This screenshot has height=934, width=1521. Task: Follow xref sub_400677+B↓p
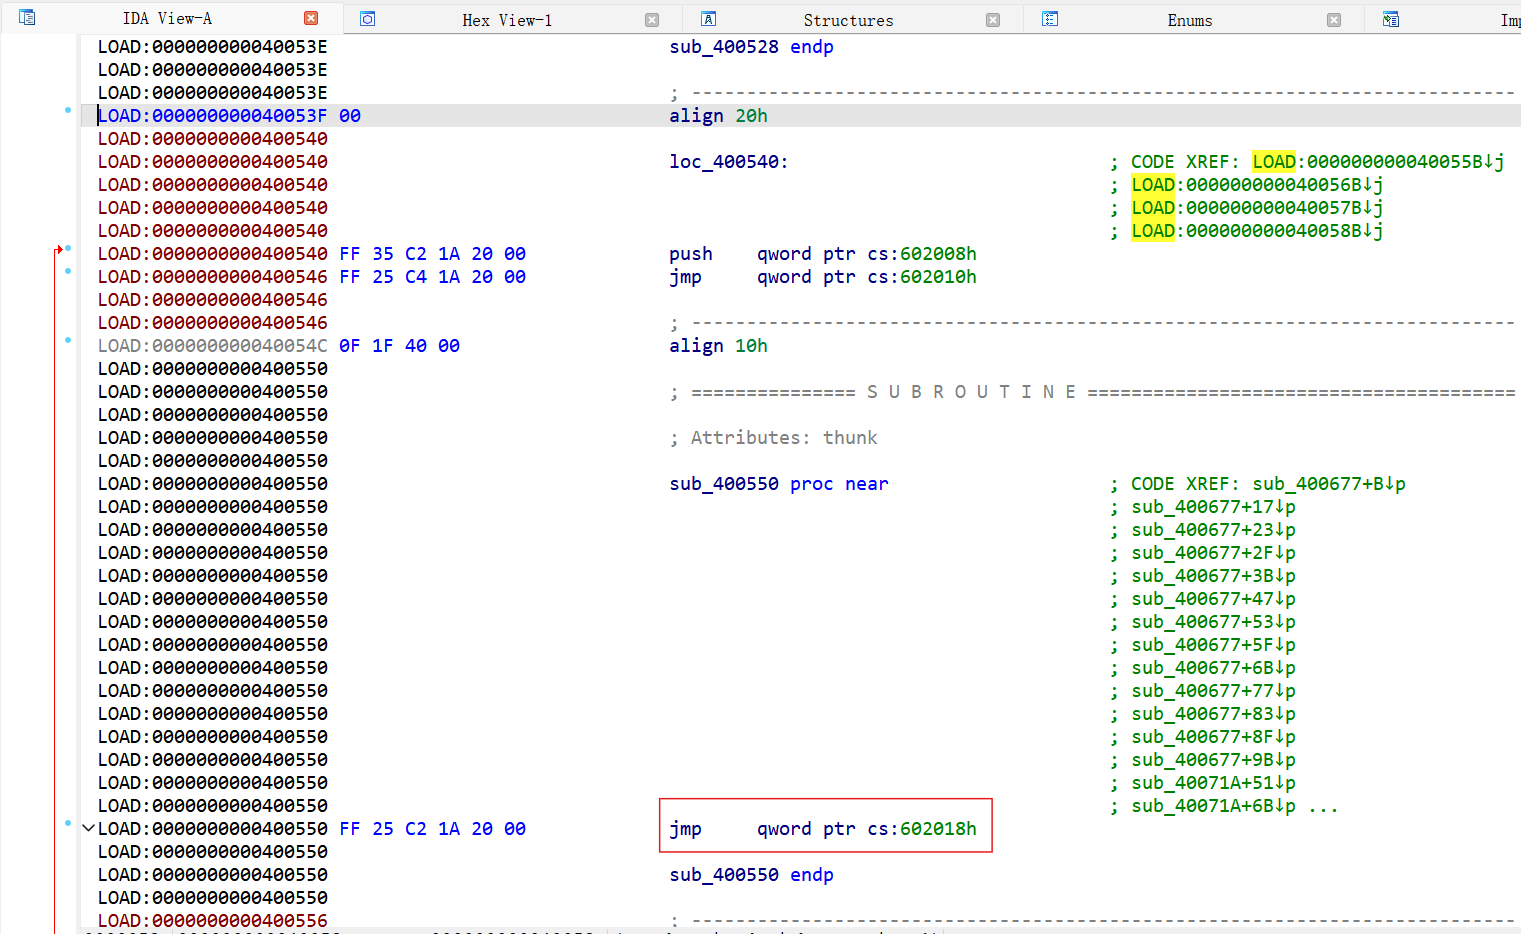(x=1329, y=484)
